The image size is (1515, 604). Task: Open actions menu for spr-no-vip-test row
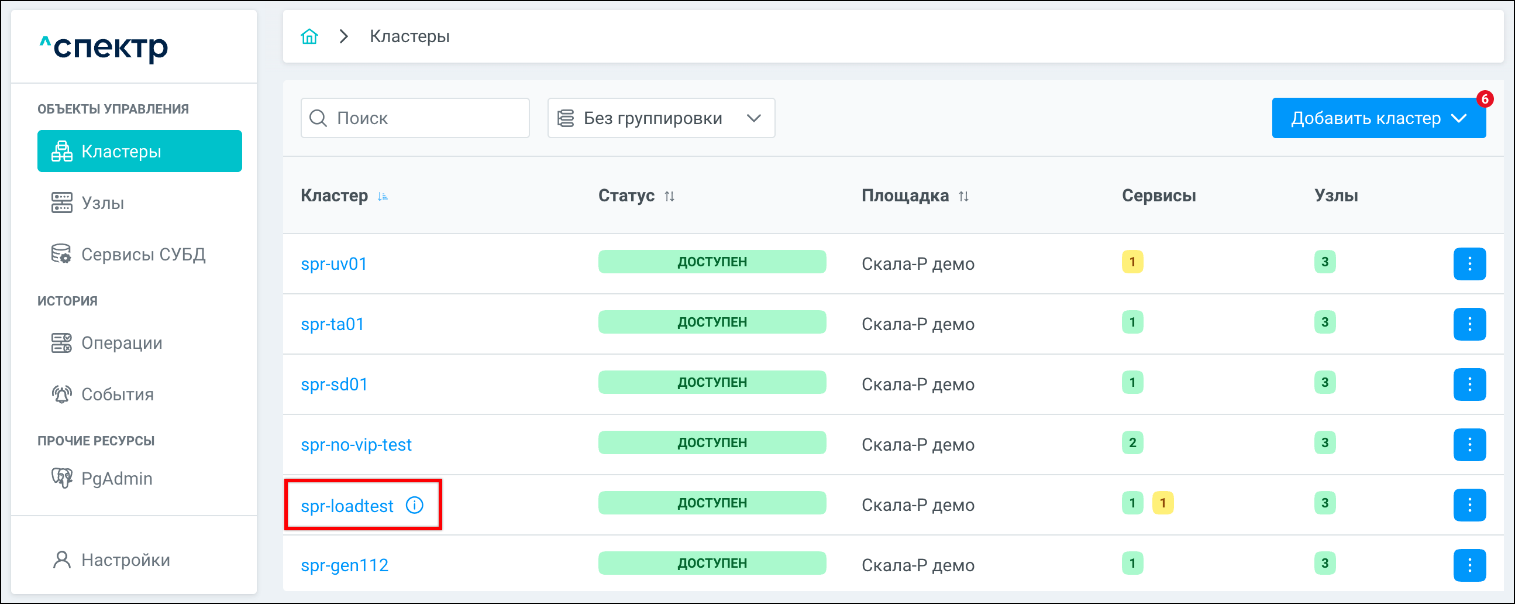coord(1469,444)
